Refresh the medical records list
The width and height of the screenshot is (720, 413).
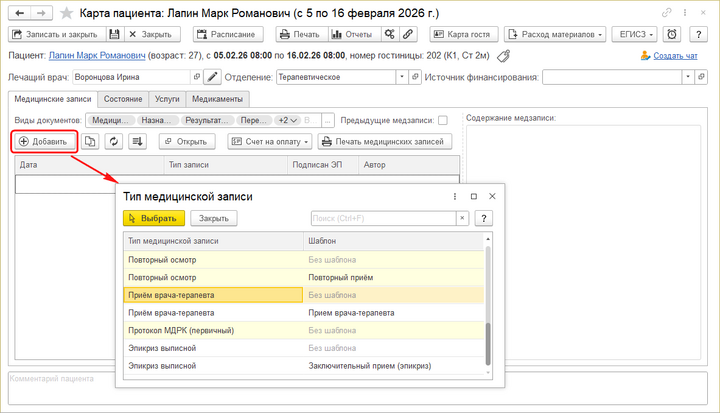[x=113, y=141]
